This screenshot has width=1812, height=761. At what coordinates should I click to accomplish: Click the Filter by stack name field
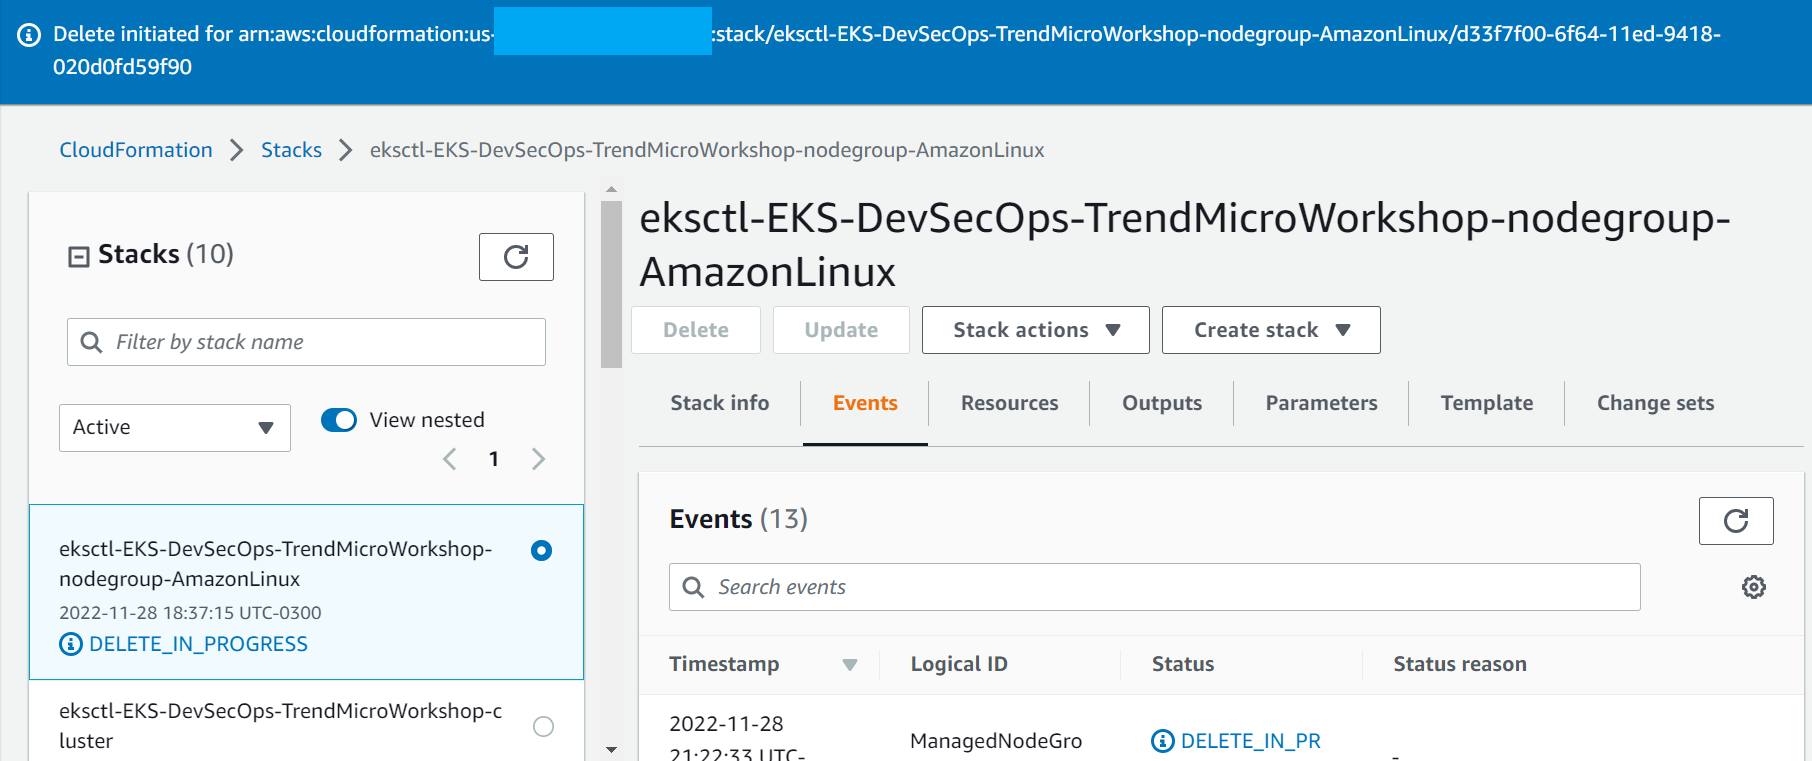click(306, 342)
